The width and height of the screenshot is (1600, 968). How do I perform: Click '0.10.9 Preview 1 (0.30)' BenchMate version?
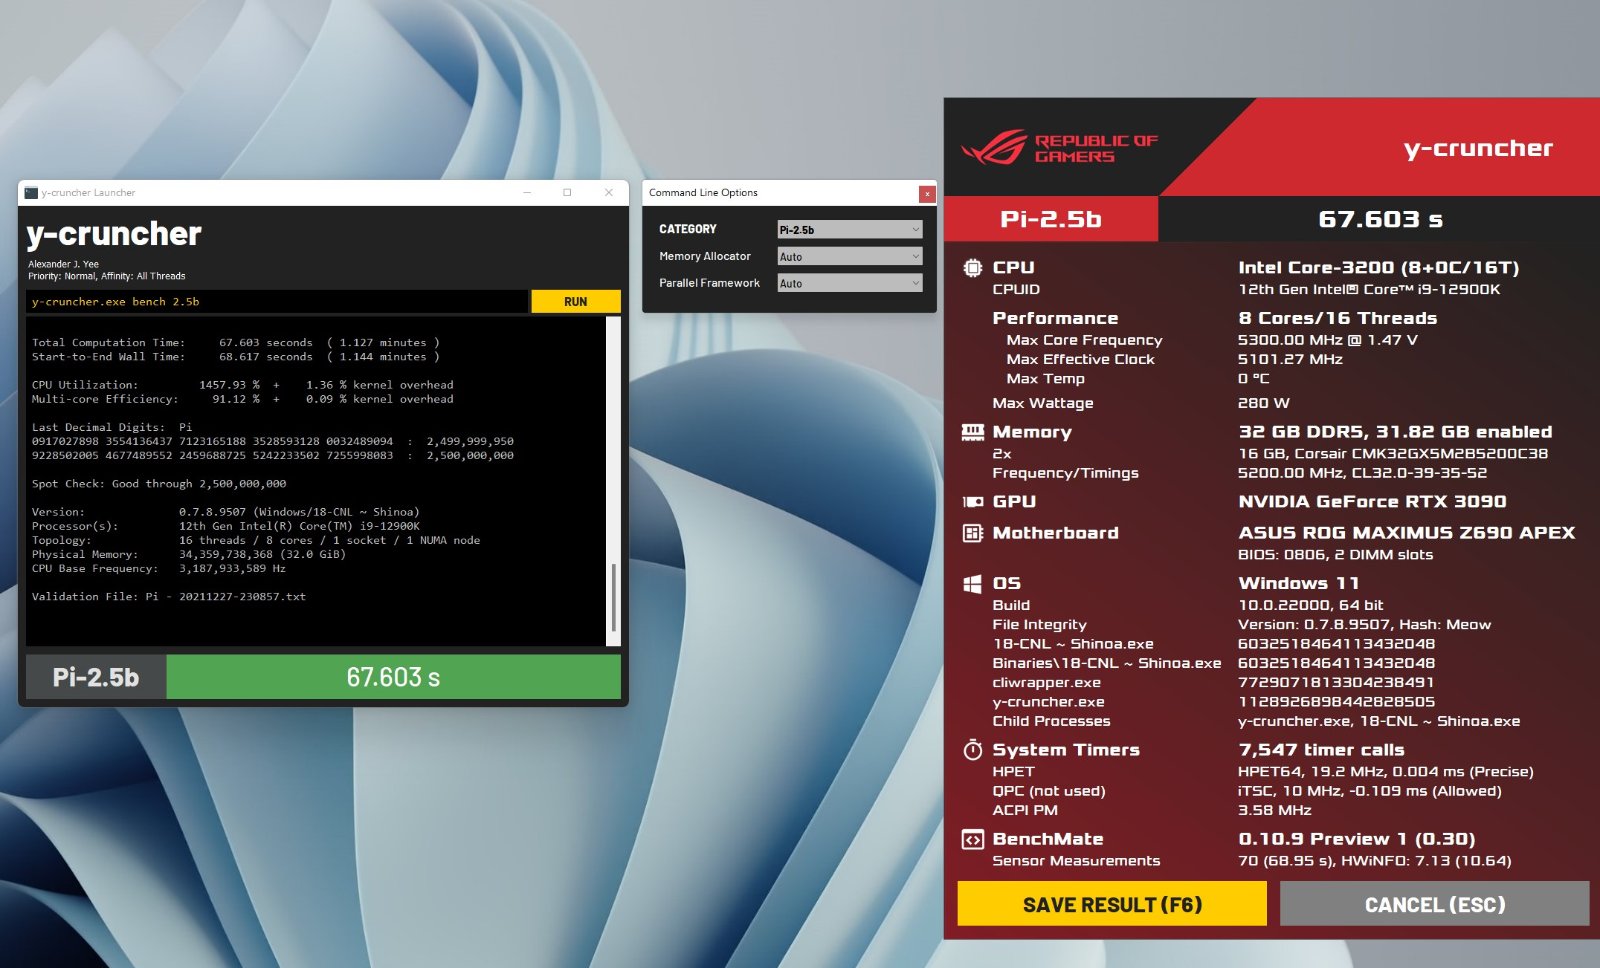click(1356, 840)
